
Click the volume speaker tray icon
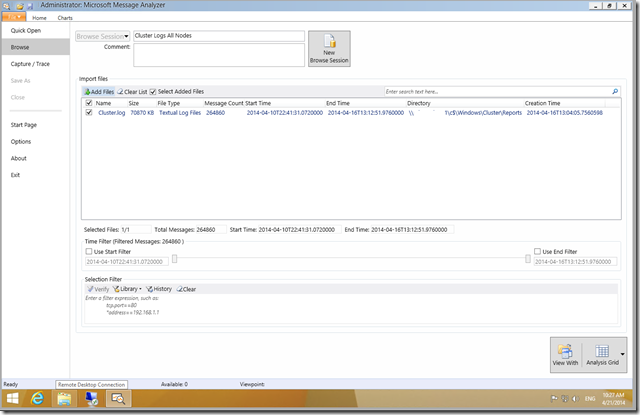pyautogui.click(x=576, y=399)
